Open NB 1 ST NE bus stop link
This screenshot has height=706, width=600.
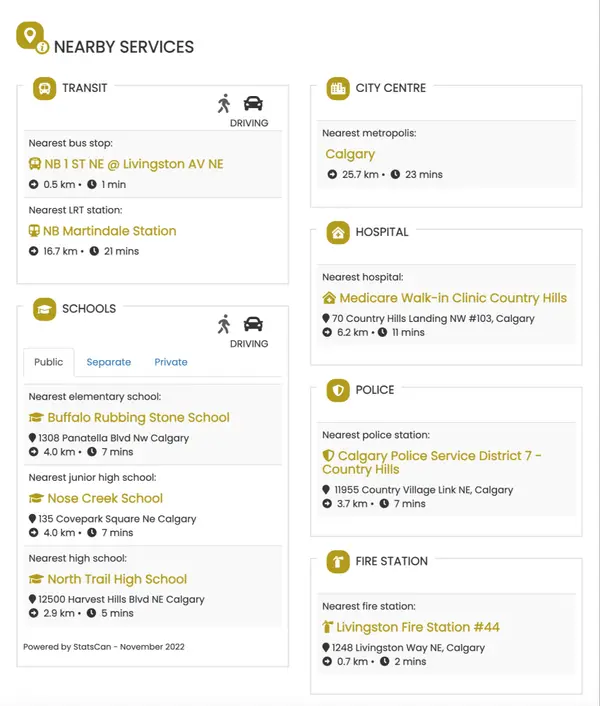pyautogui.click(x=133, y=164)
